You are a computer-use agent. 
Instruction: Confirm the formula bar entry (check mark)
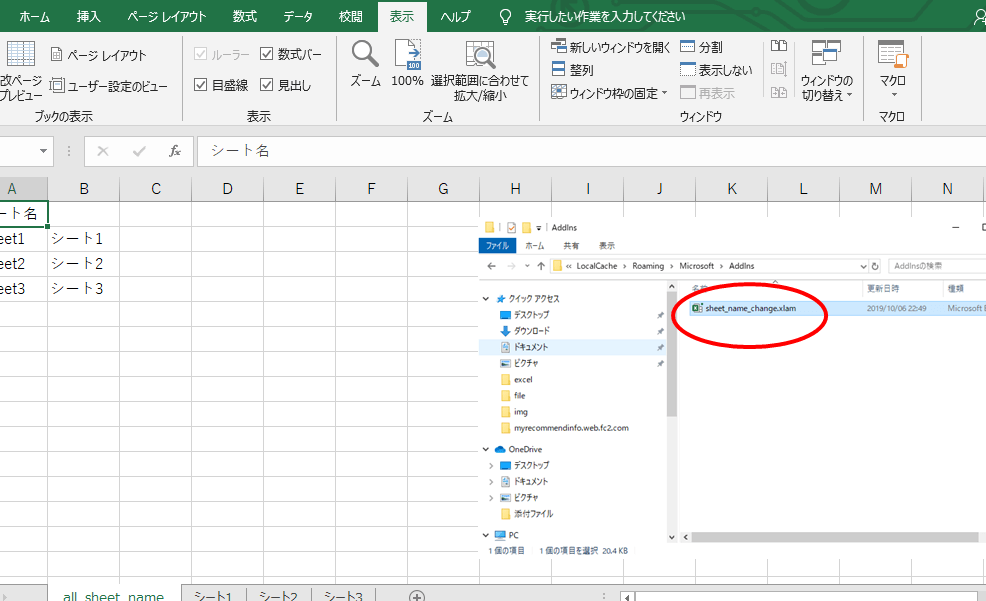pyautogui.click(x=139, y=151)
